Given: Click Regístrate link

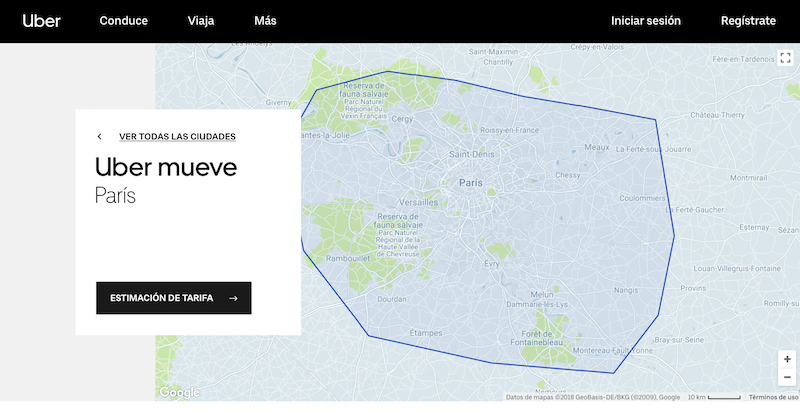Looking at the screenshot, I should [748, 21].
